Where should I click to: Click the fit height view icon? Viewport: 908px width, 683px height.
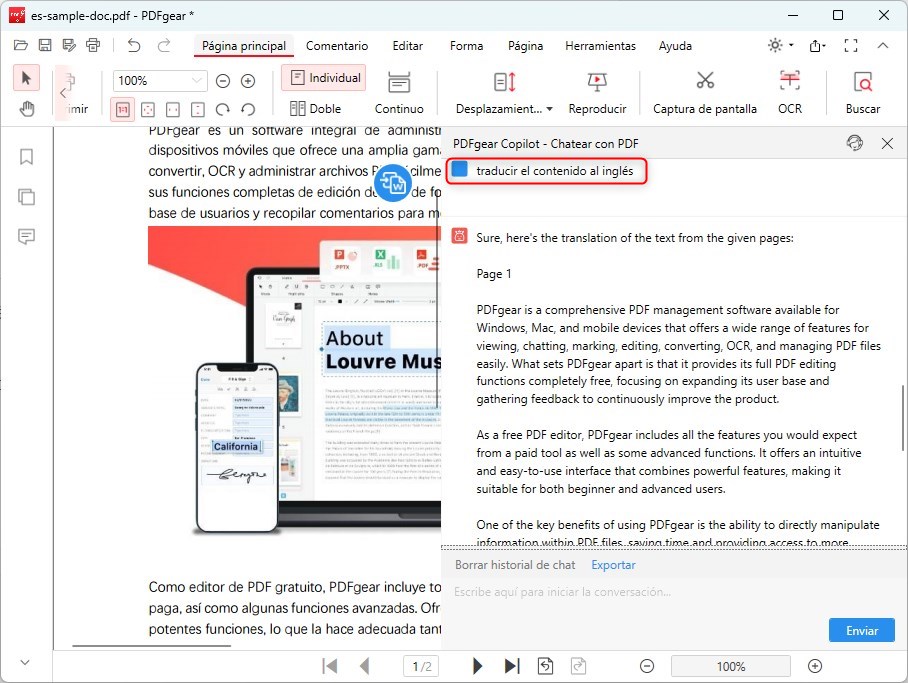197,109
